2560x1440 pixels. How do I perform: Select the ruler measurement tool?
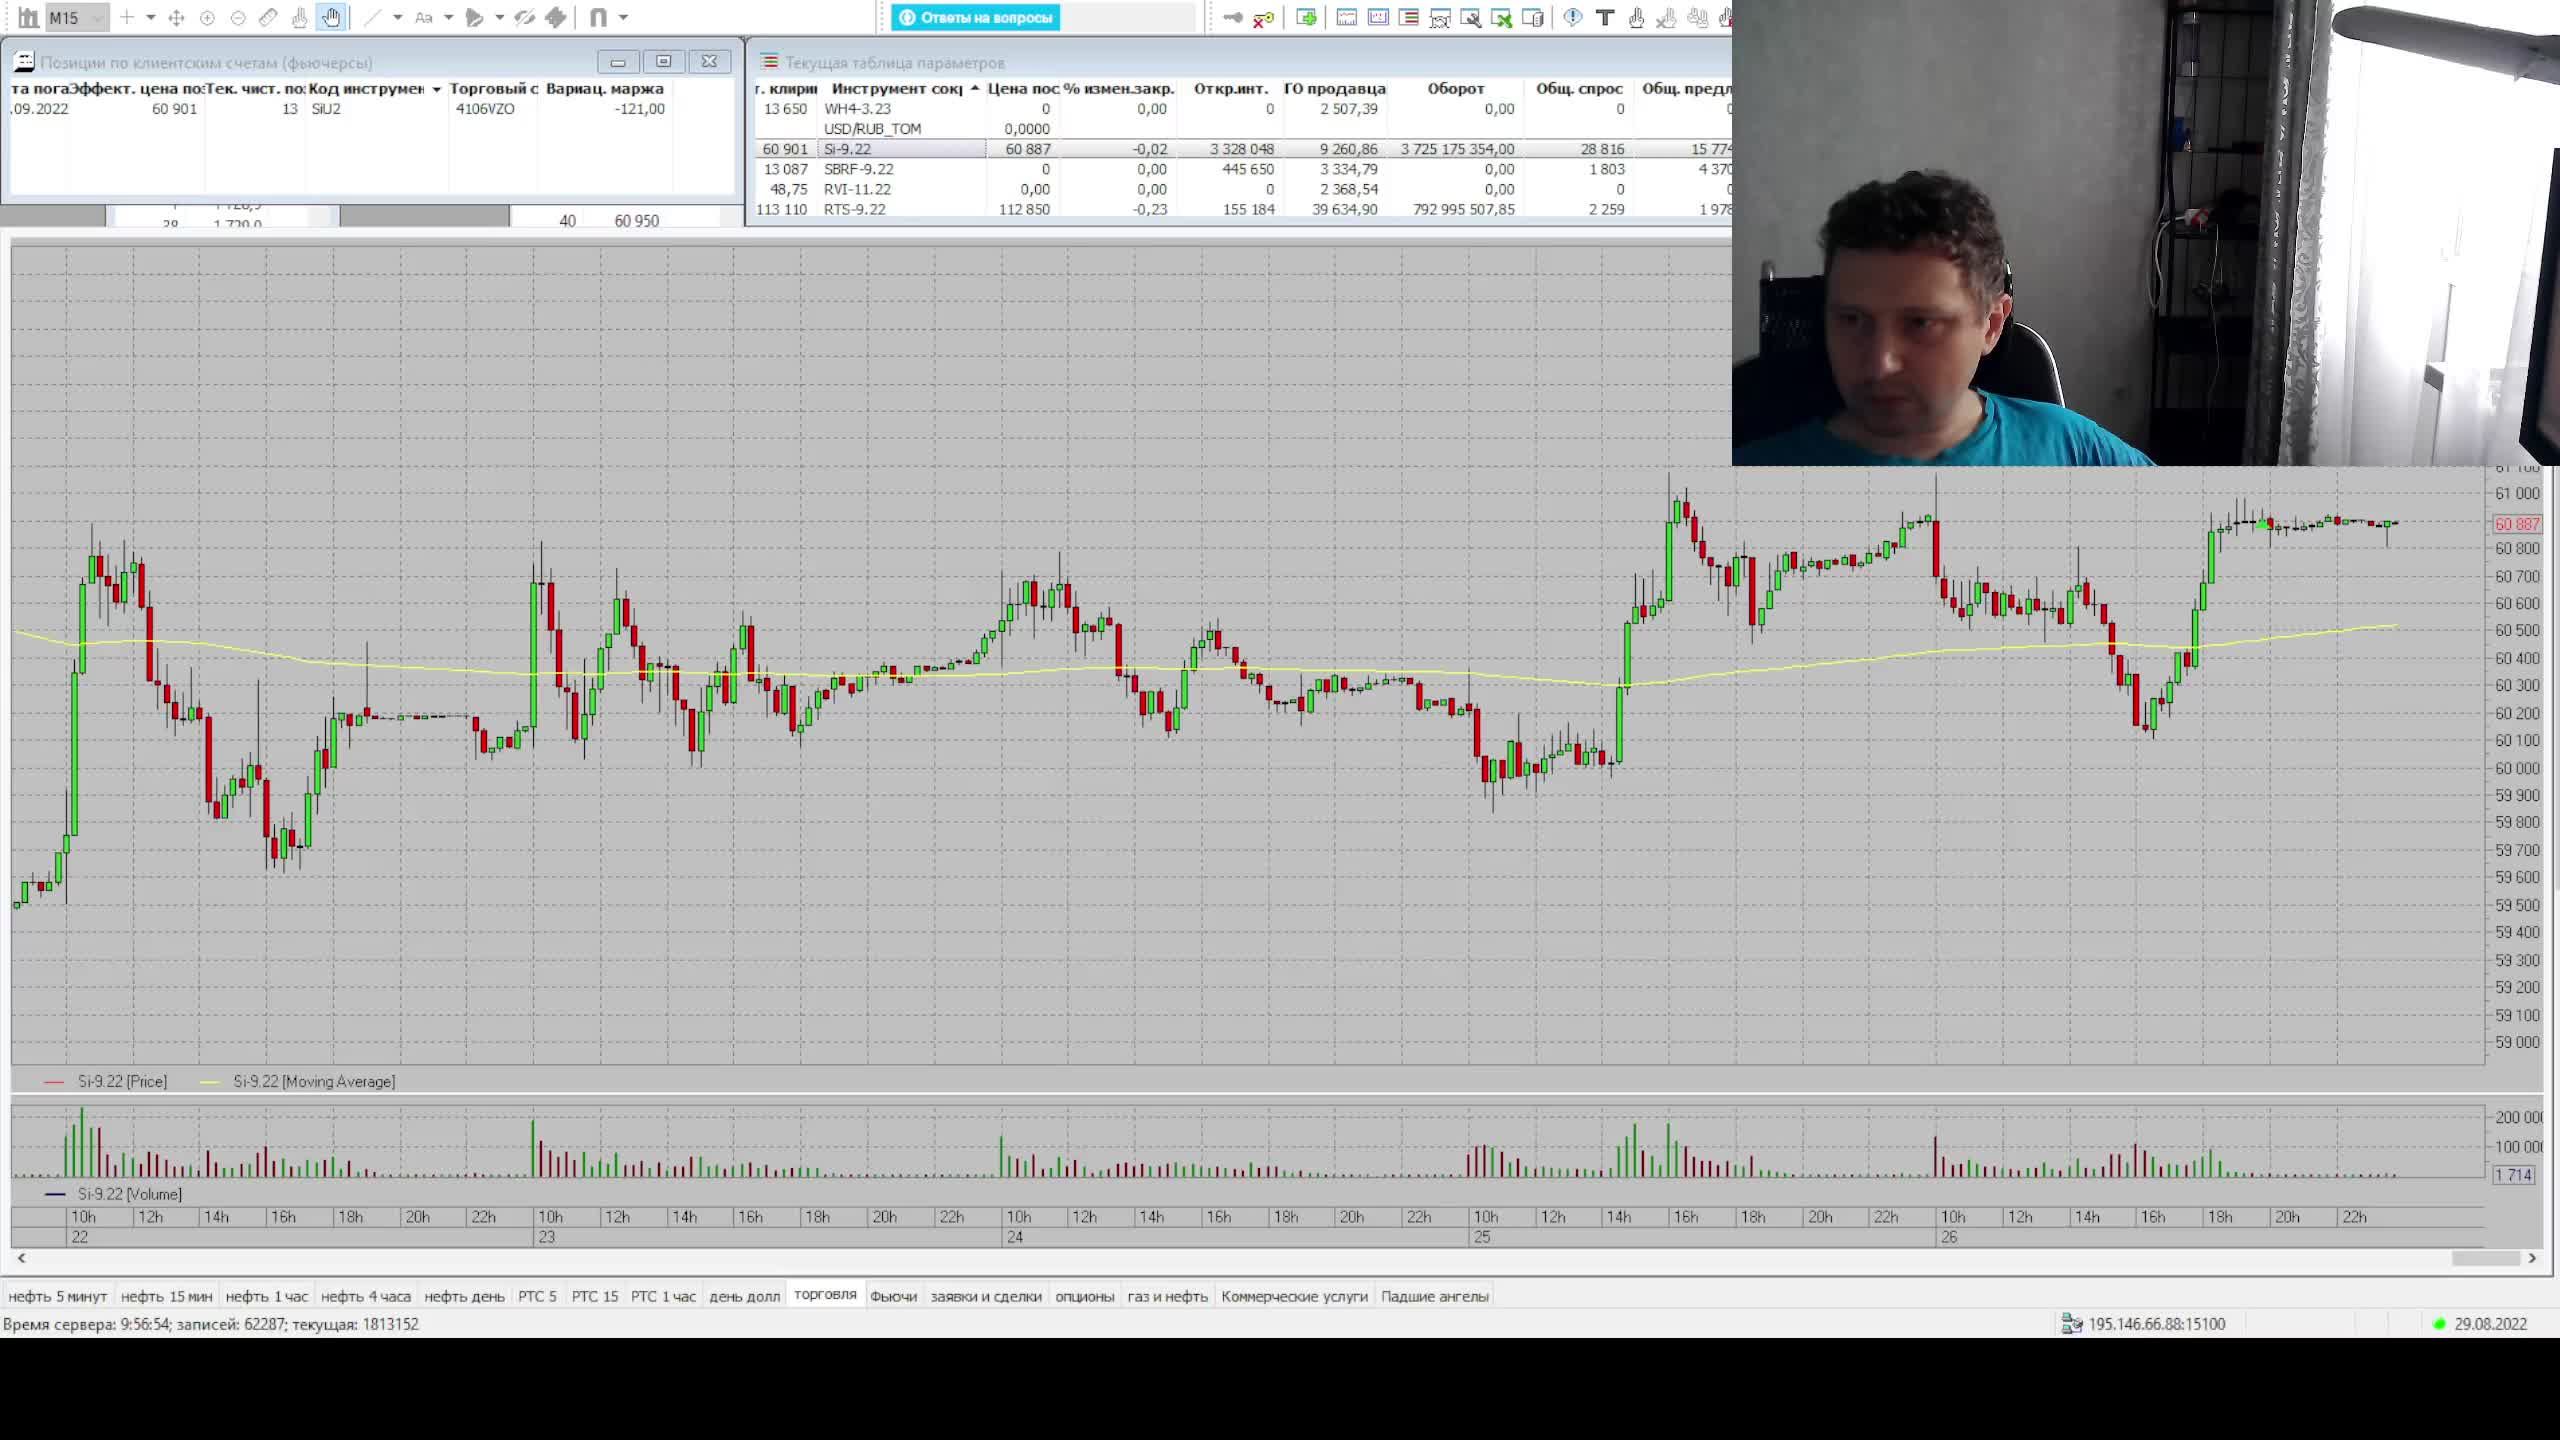coord(268,17)
